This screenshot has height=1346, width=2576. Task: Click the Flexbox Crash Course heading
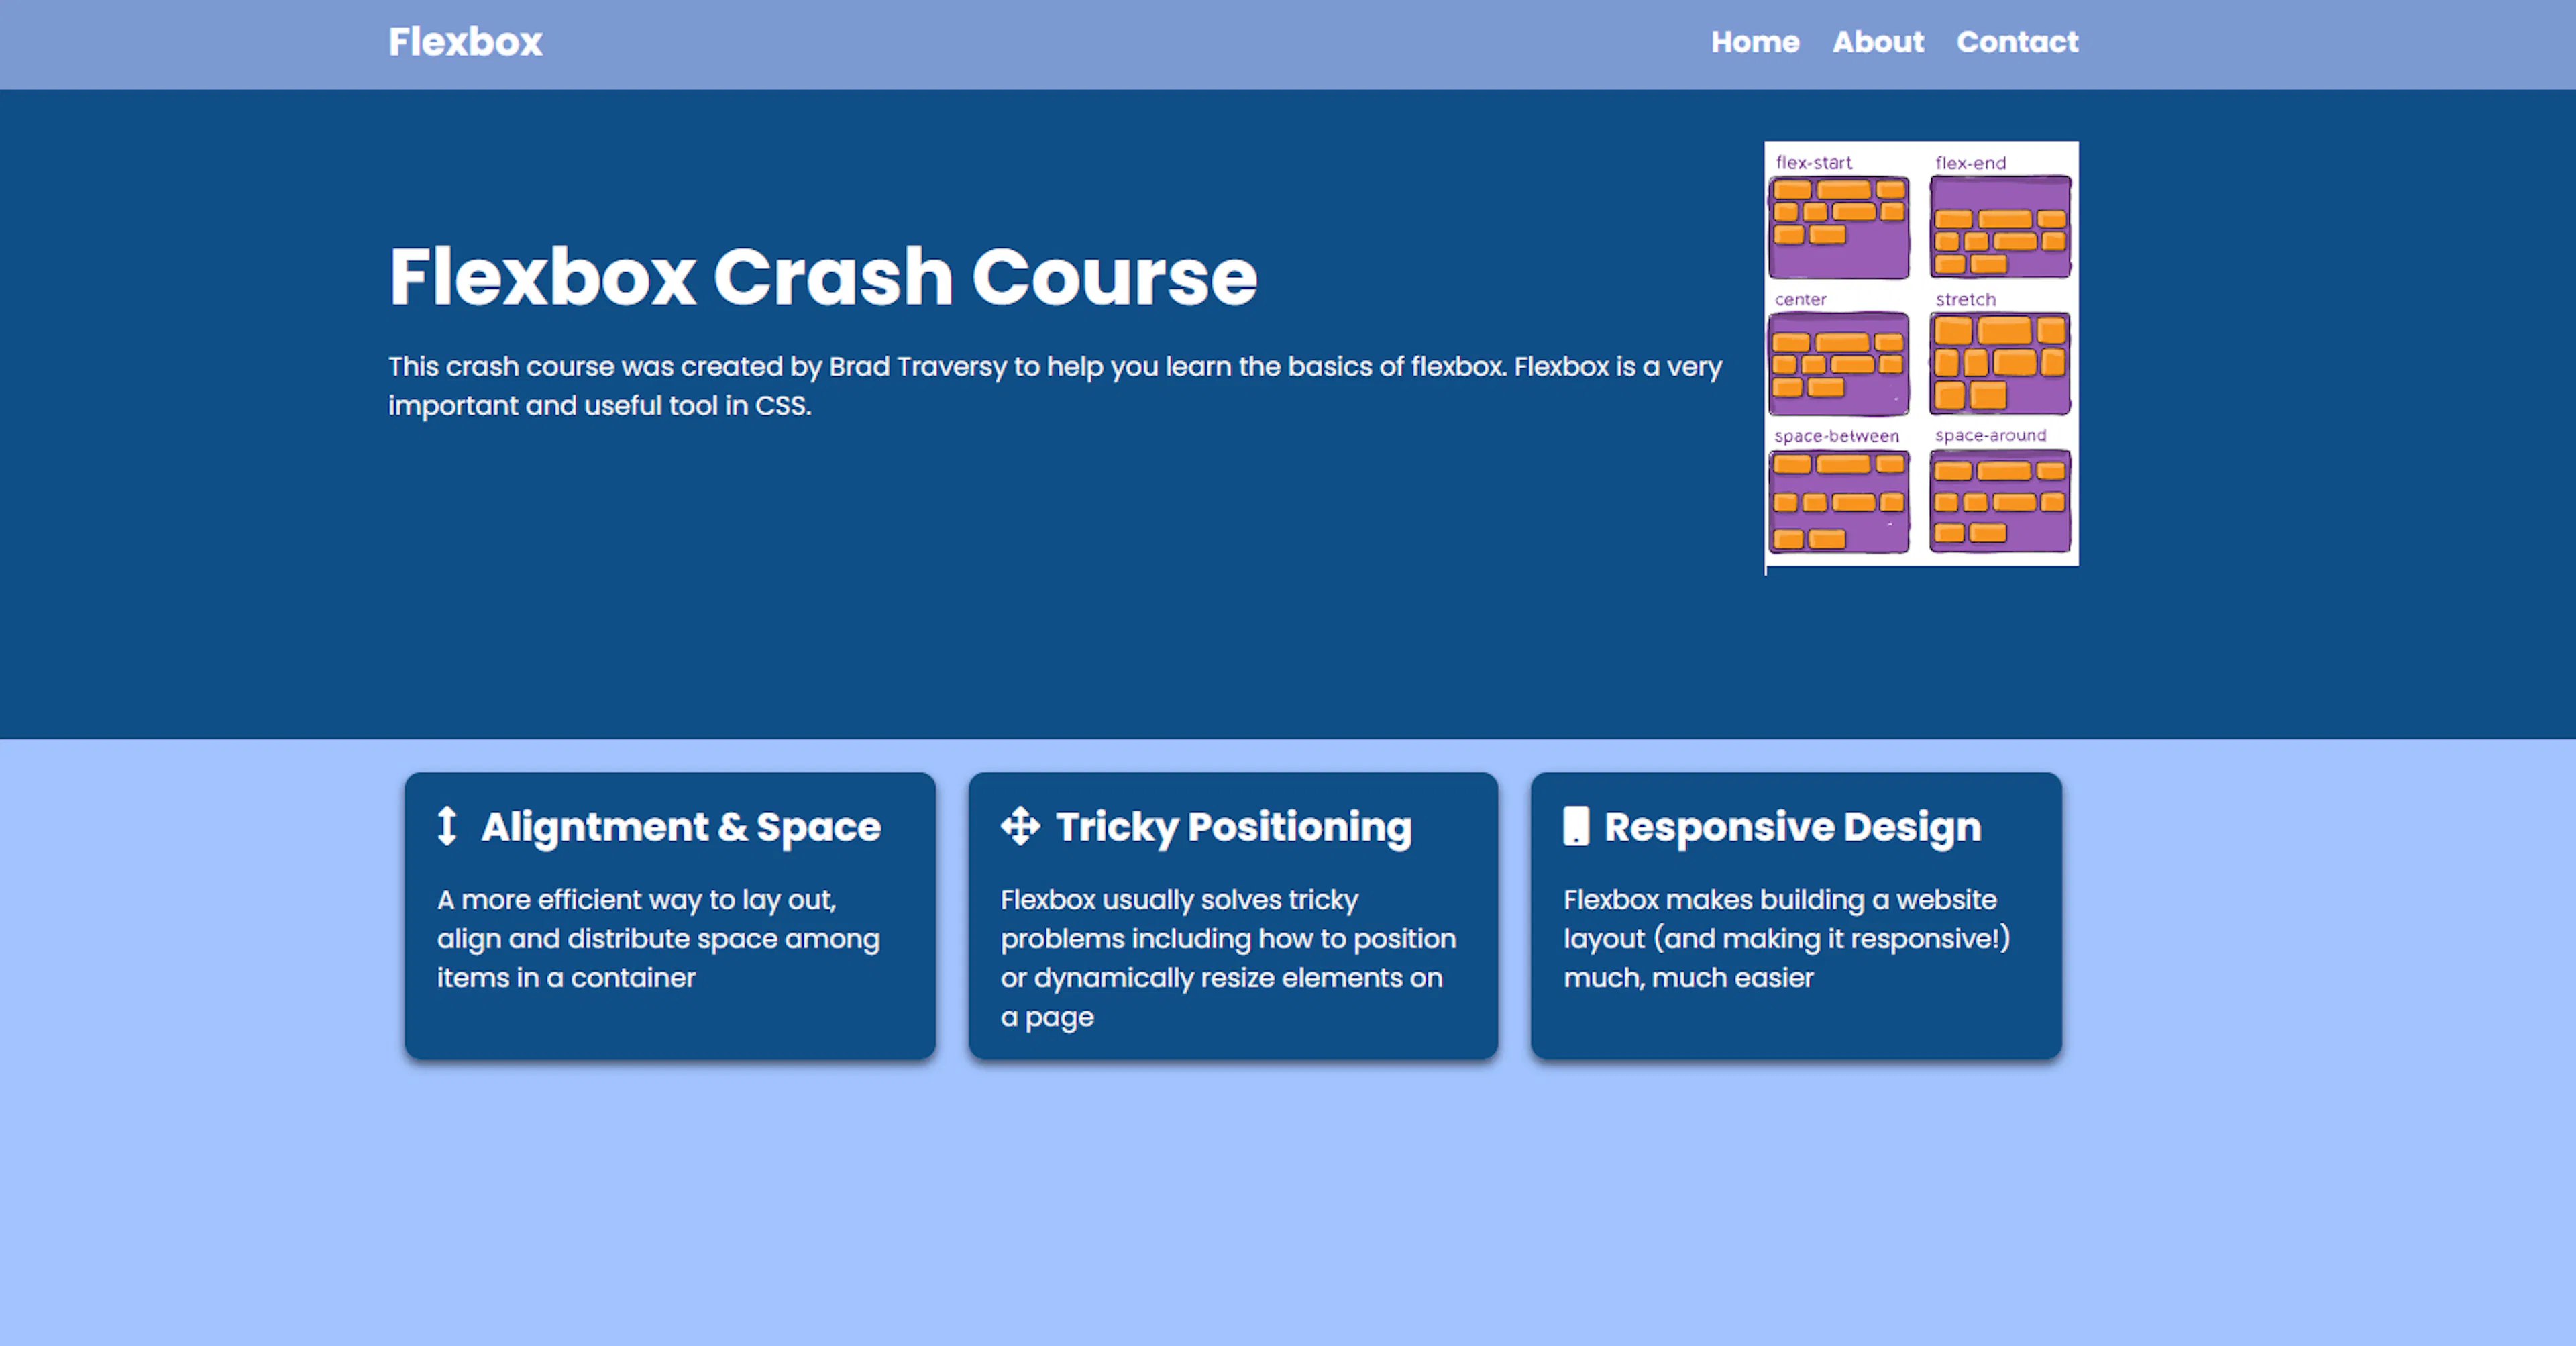[822, 277]
